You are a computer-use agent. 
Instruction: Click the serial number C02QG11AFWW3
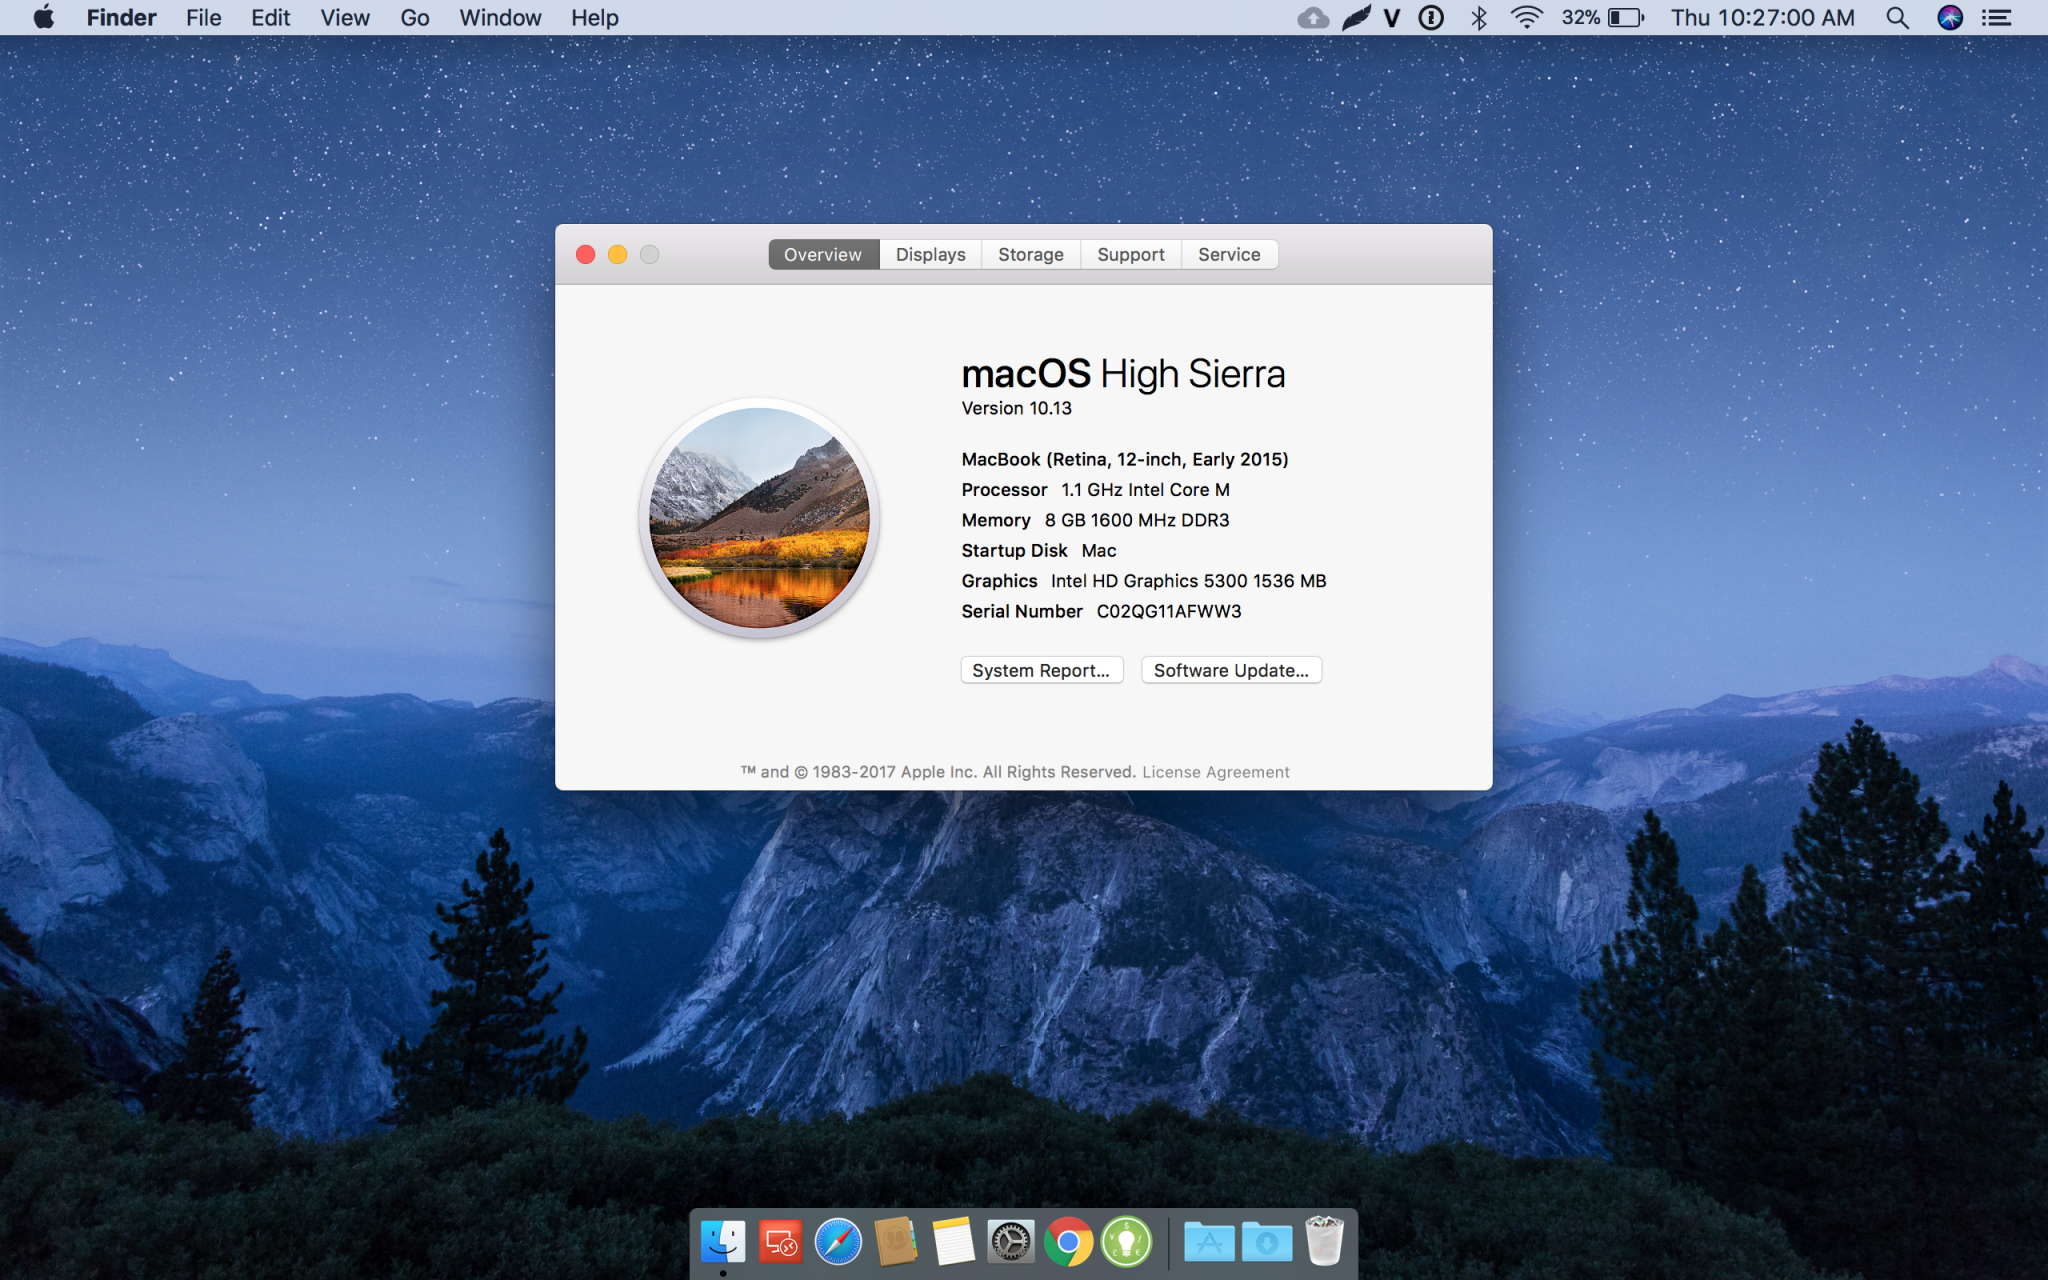click(1169, 611)
